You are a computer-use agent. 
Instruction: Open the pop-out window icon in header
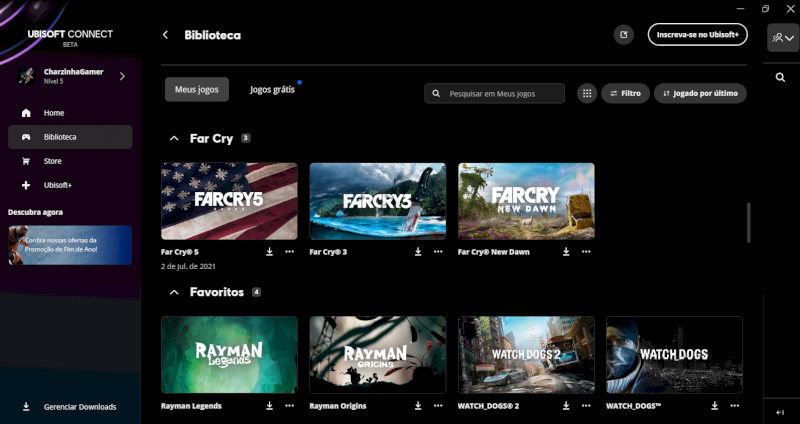click(623, 35)
